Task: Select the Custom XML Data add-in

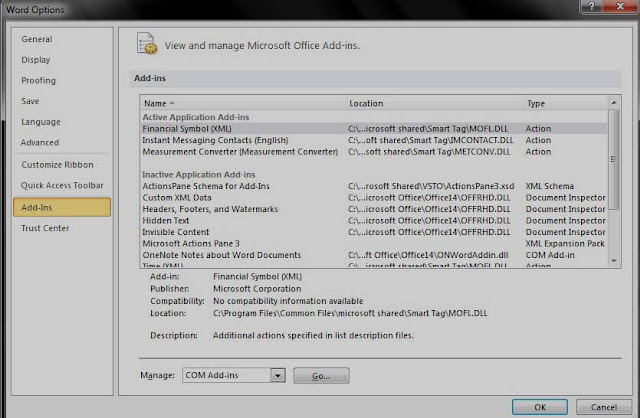Action: pos(373,198)
